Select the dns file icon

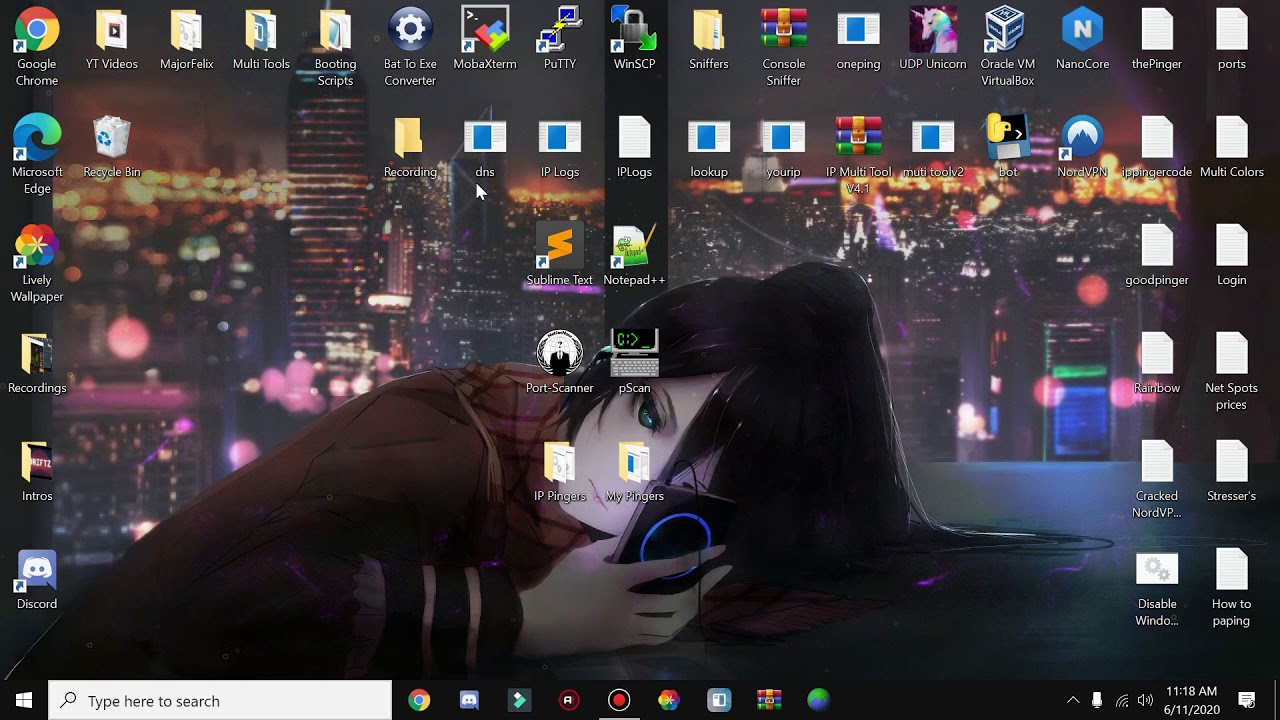point(485,138)
